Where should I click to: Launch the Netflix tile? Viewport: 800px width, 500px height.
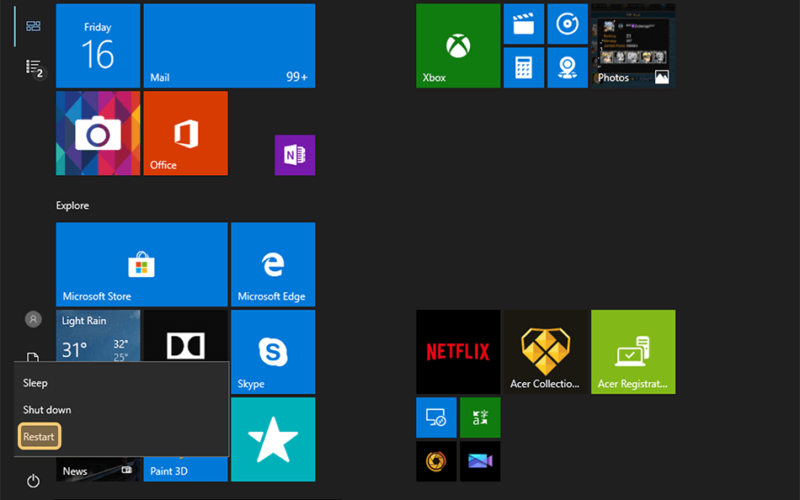(458, 352)
